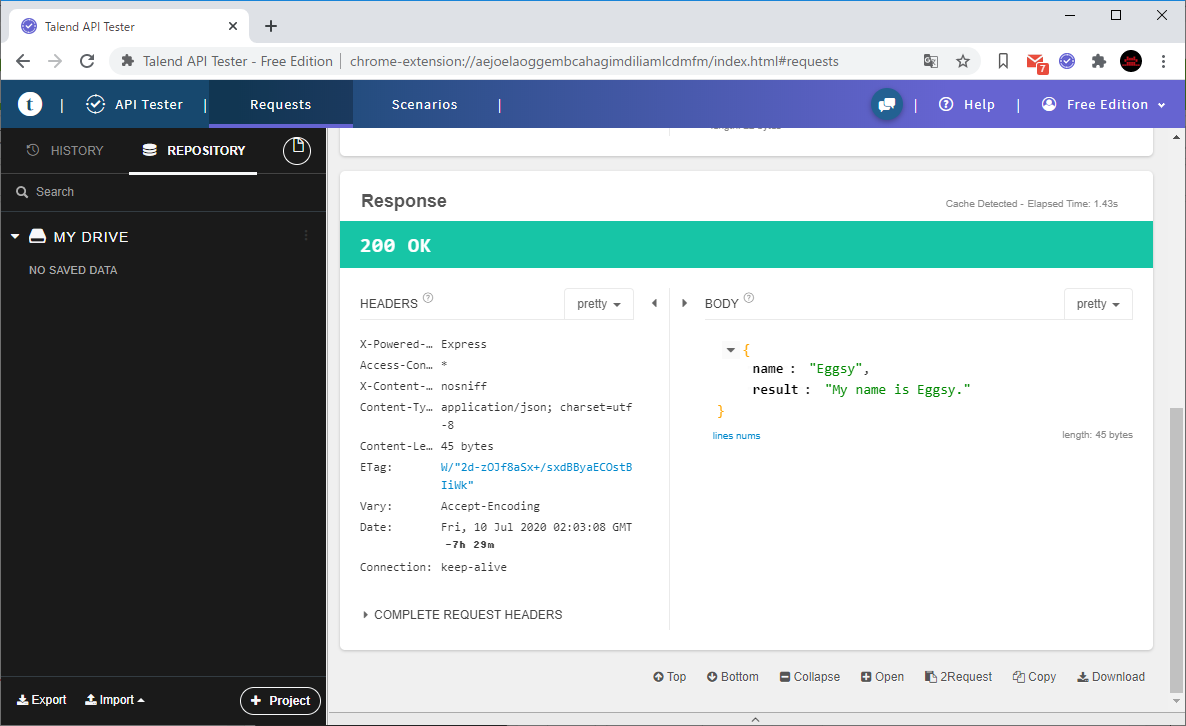Click the new request page icon

pyautogui.click(x=296, y=150)
